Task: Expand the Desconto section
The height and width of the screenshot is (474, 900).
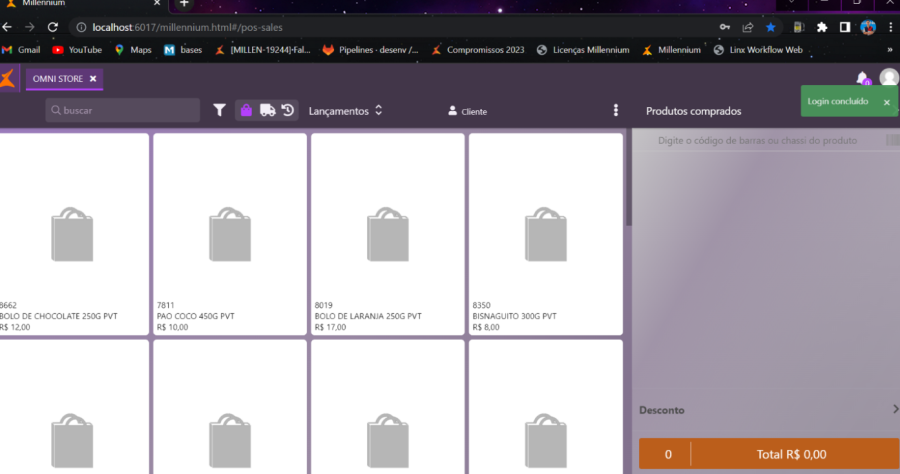Action: [x=768, y=410]
